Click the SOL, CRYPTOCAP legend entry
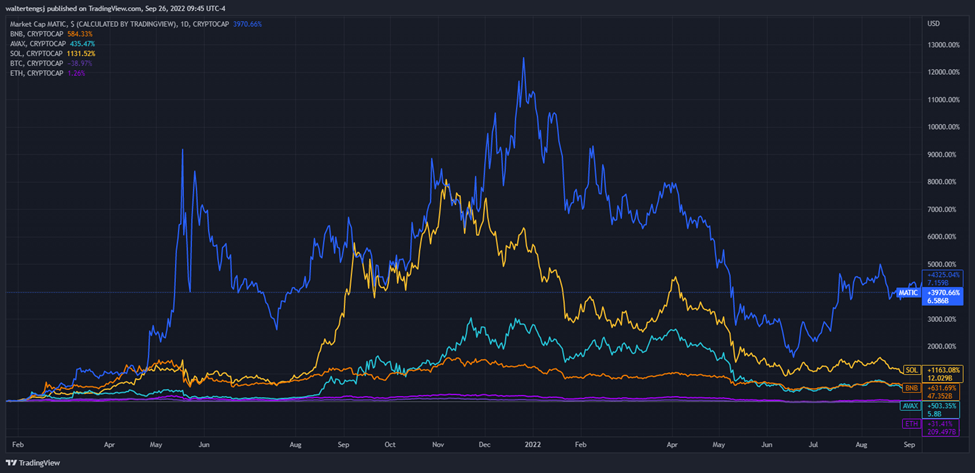 pyautogui.click(x=35, y=53)
